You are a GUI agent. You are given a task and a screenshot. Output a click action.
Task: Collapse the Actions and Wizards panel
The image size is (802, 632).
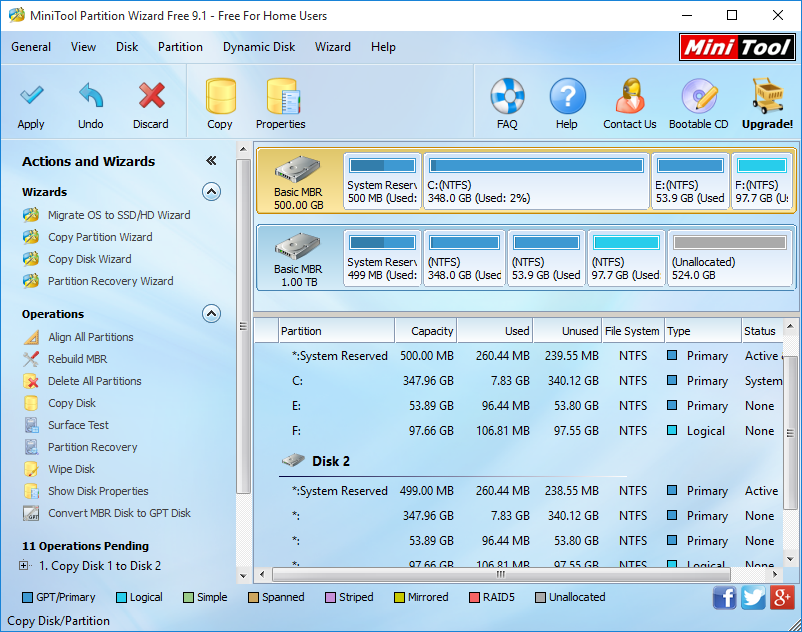pos(211,161)
